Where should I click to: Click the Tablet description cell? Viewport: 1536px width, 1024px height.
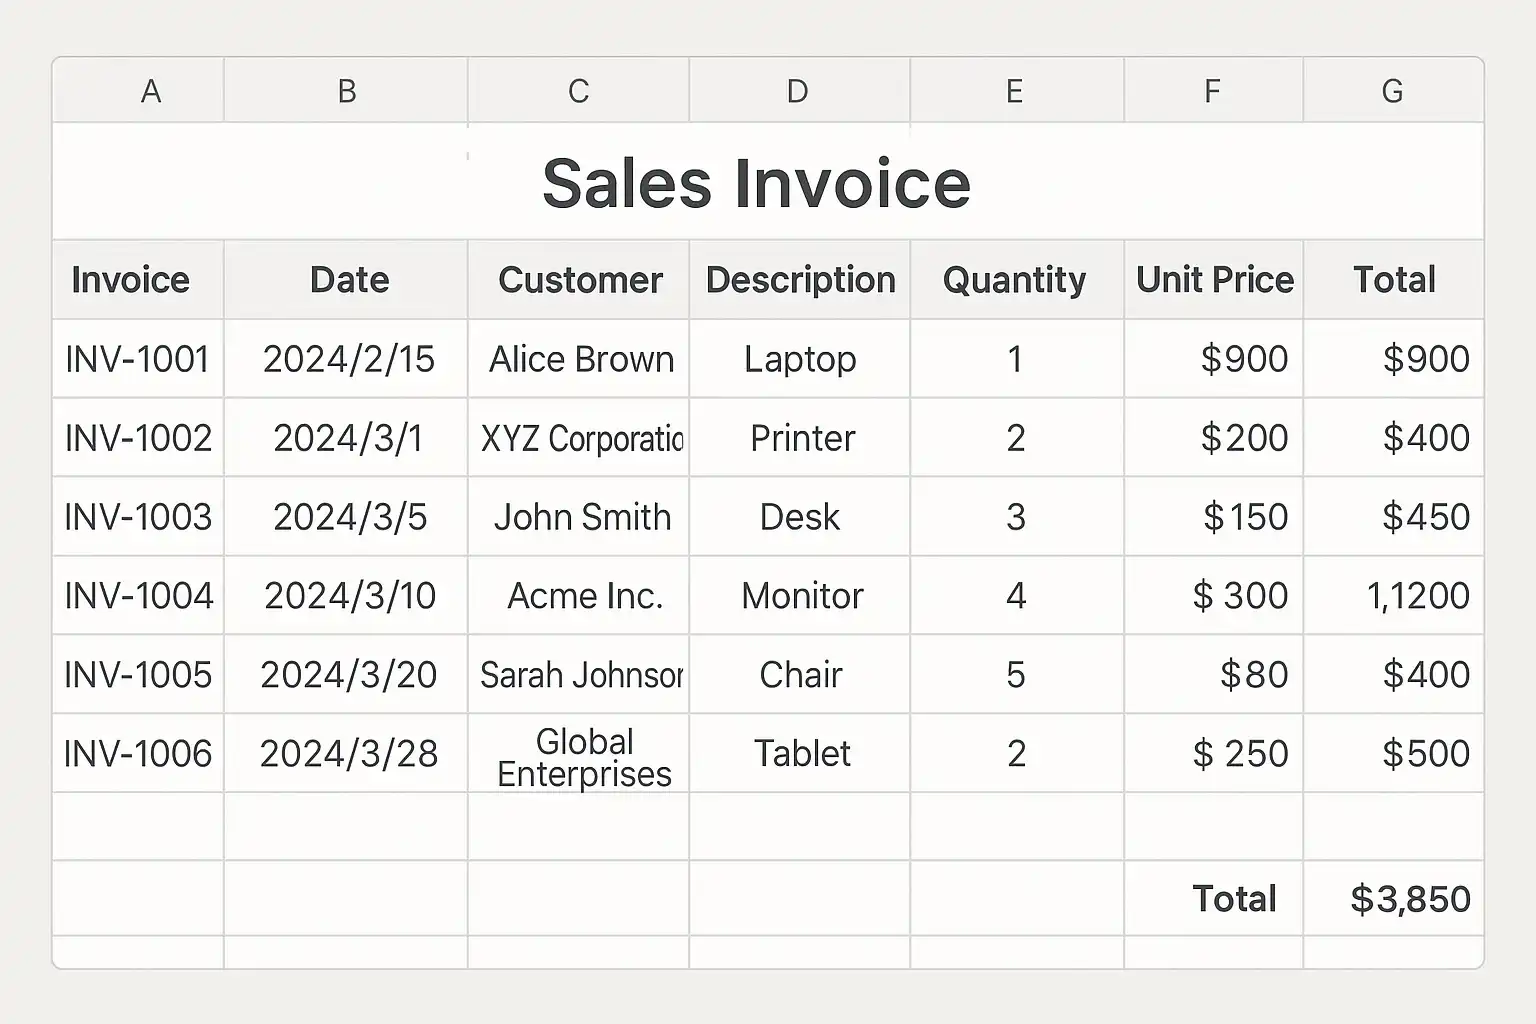click(802, 754)
